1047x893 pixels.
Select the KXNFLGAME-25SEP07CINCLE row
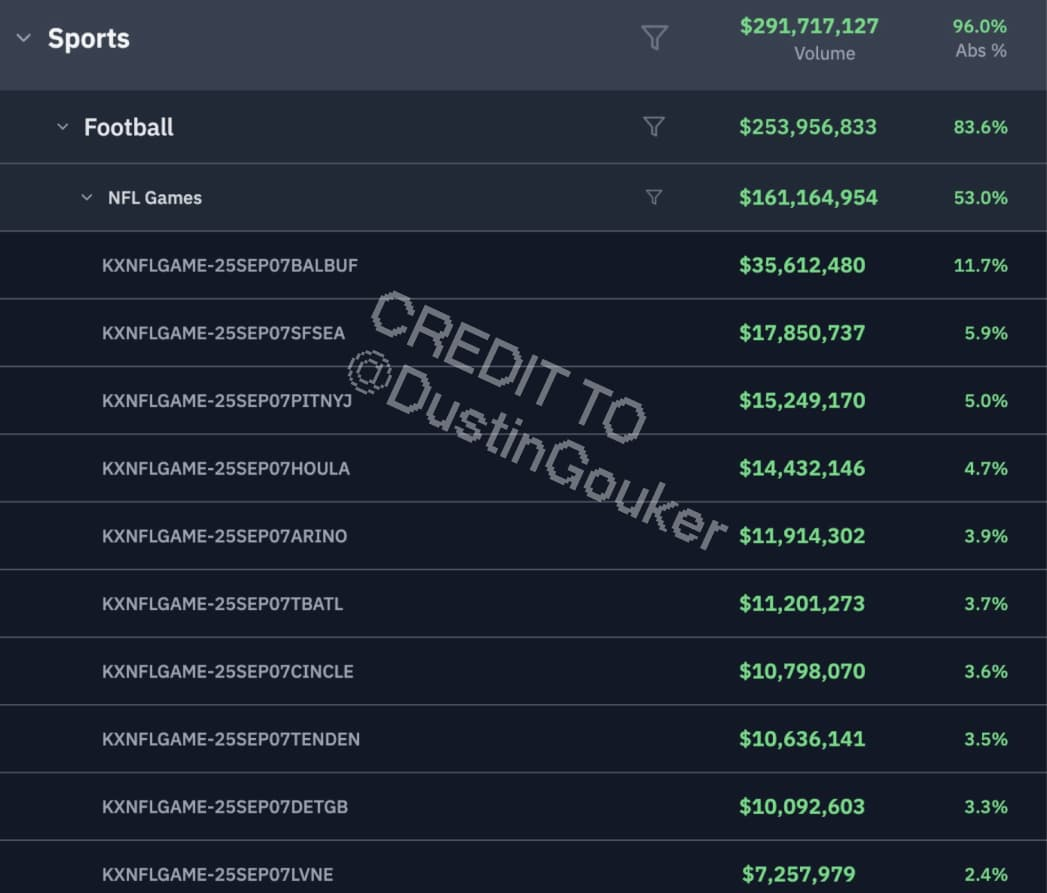[228, 671]
